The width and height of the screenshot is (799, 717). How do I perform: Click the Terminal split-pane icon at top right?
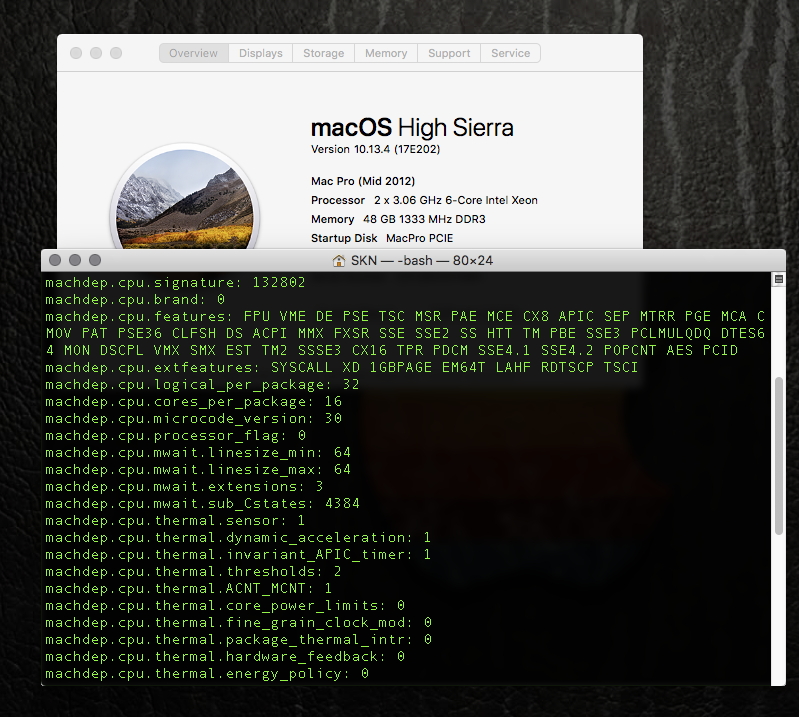pos(779,279)
